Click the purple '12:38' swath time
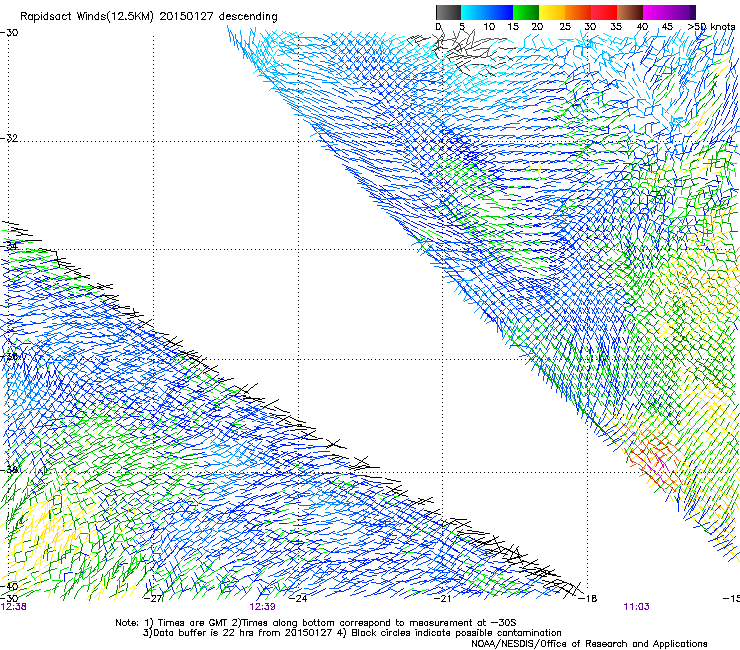The height and width of the screenshot is (650, 740). [x=13, y=607]
